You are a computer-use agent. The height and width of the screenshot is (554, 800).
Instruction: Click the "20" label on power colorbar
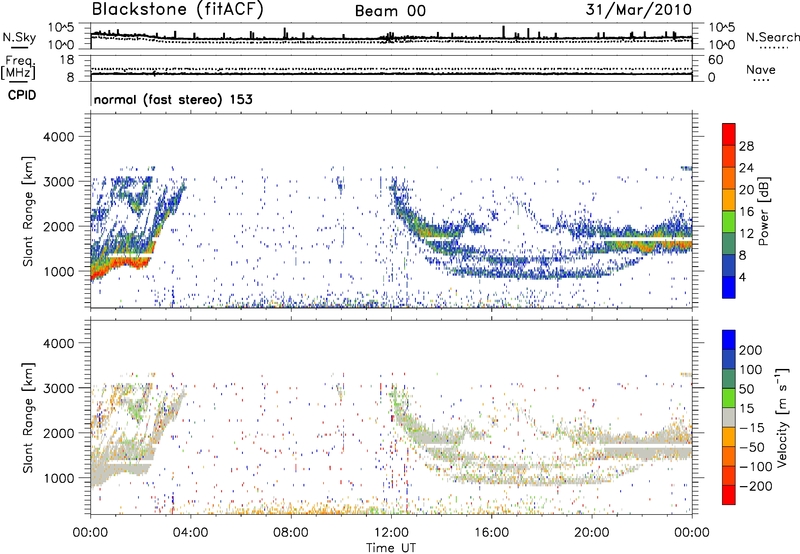746,190
